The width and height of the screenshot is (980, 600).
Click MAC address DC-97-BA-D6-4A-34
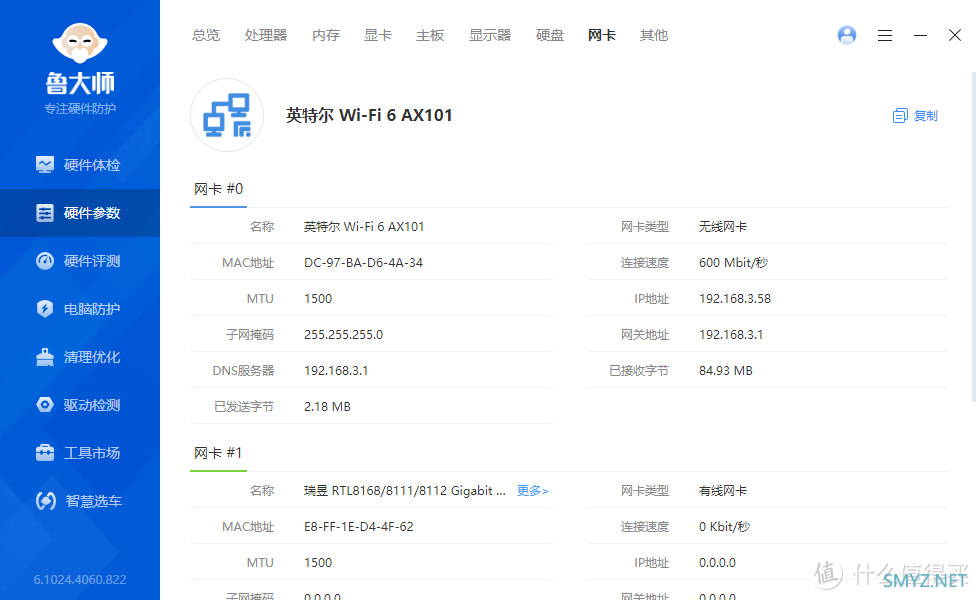pyautogui.click(x=363, y=262)
